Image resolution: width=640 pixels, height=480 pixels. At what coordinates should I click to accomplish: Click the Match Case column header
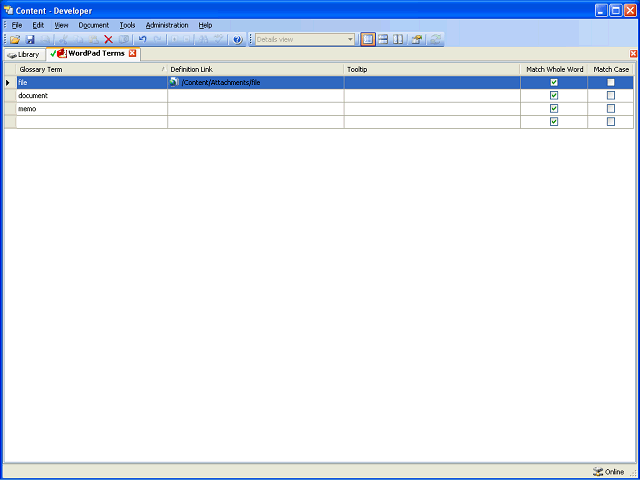(x=611, y=69)
